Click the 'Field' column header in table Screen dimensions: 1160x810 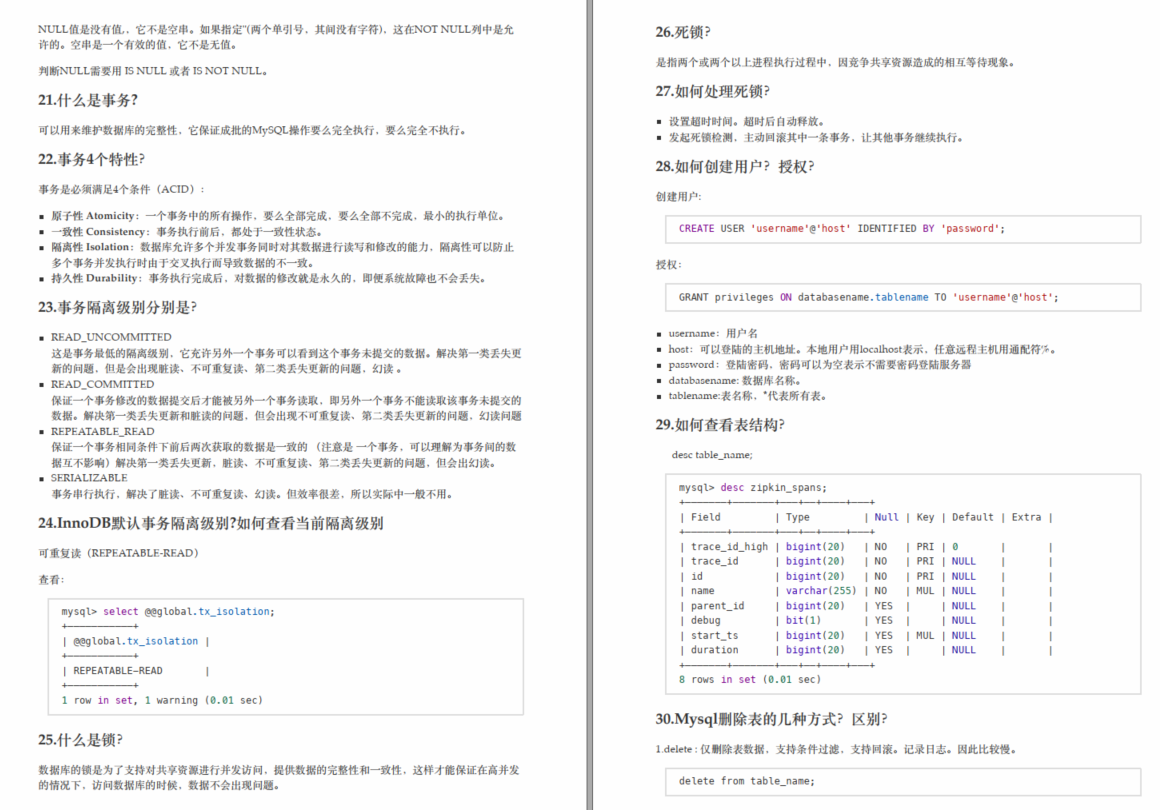pos(705,517)
